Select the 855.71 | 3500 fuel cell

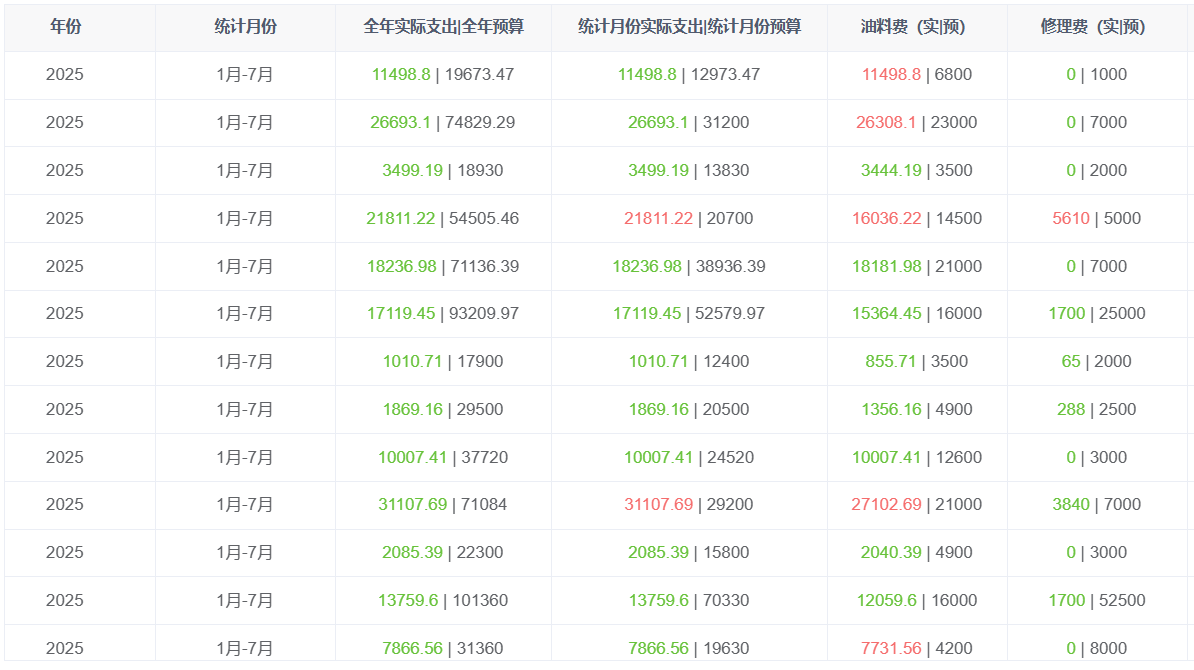click(x=917, y=362)
